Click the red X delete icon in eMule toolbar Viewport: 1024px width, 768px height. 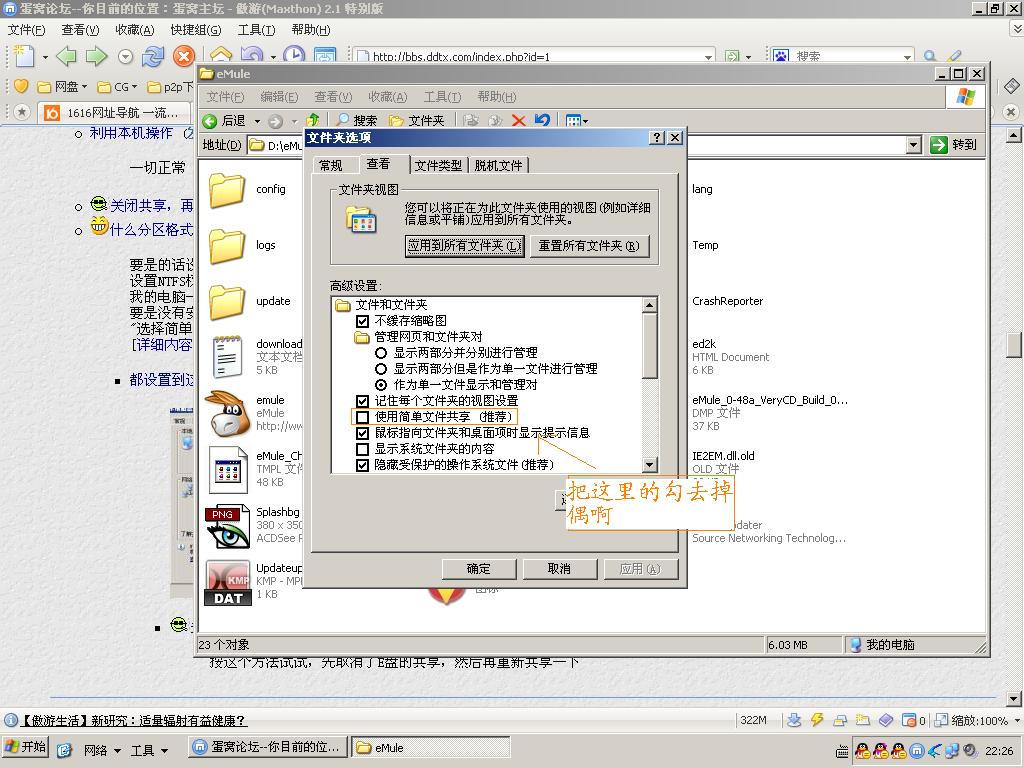tap(519, 120)
